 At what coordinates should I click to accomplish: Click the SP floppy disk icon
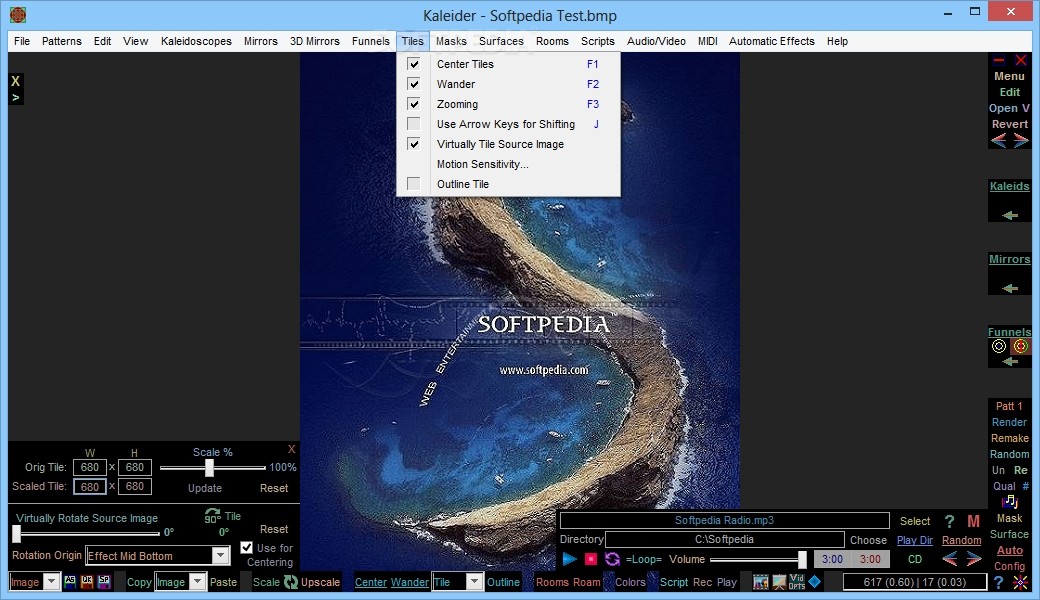(104, 581)
